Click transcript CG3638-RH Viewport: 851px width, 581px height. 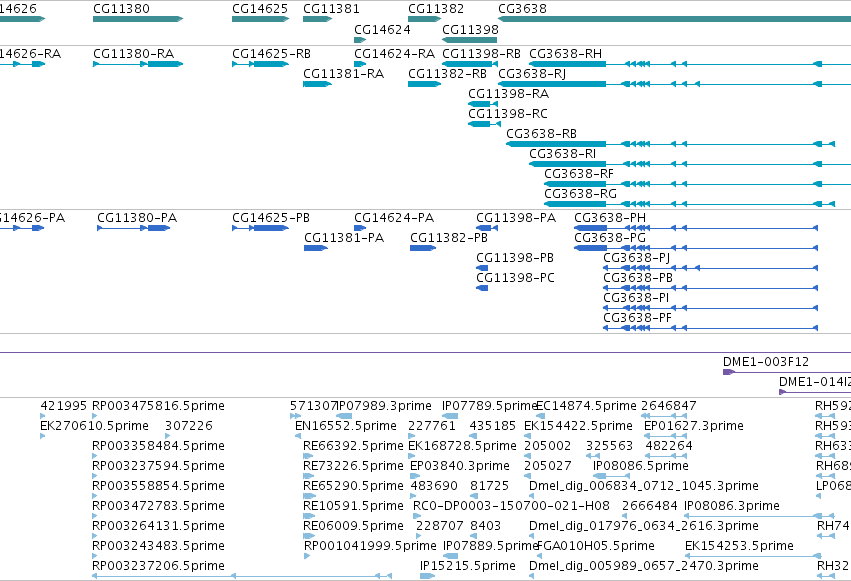[566, 54]
